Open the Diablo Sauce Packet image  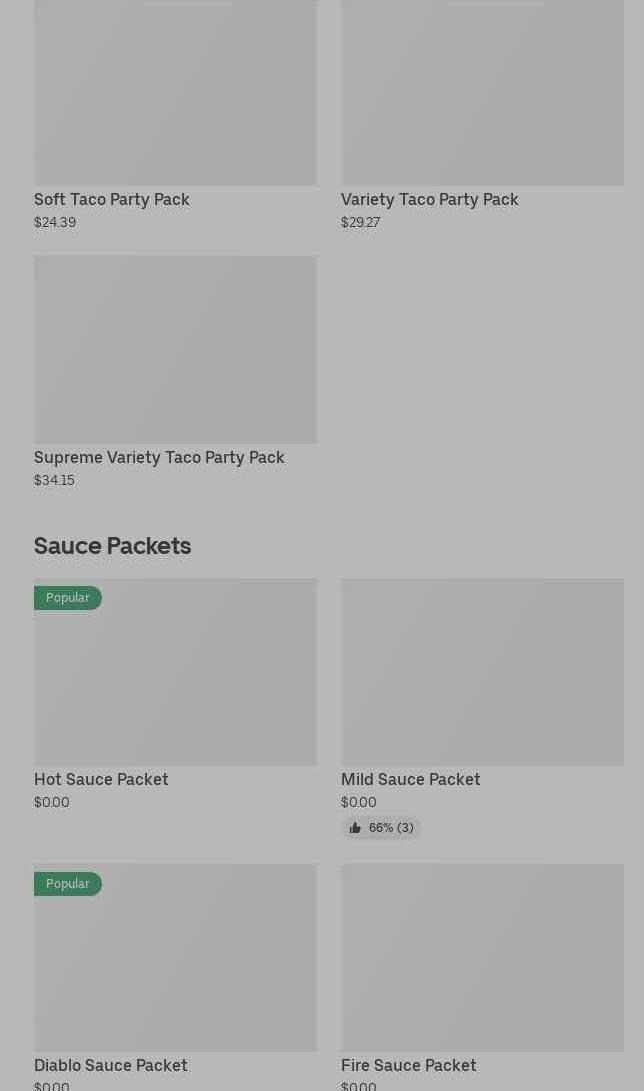click(x=175, y=965)
